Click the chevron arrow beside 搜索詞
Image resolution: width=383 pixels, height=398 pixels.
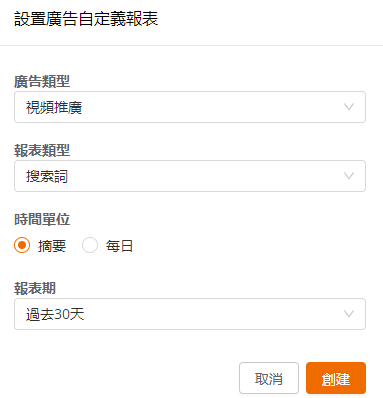[x=349, y=176]
